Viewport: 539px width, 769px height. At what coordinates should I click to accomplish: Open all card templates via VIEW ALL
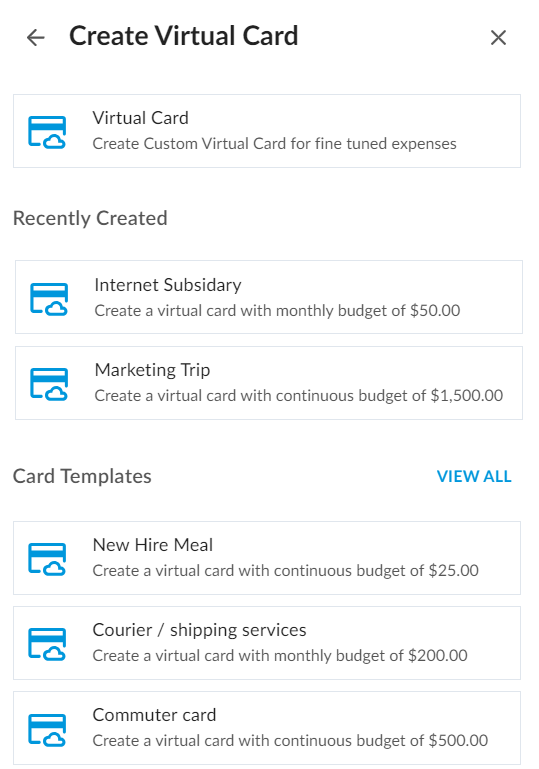pyautogui.click(x=474, y=476)
